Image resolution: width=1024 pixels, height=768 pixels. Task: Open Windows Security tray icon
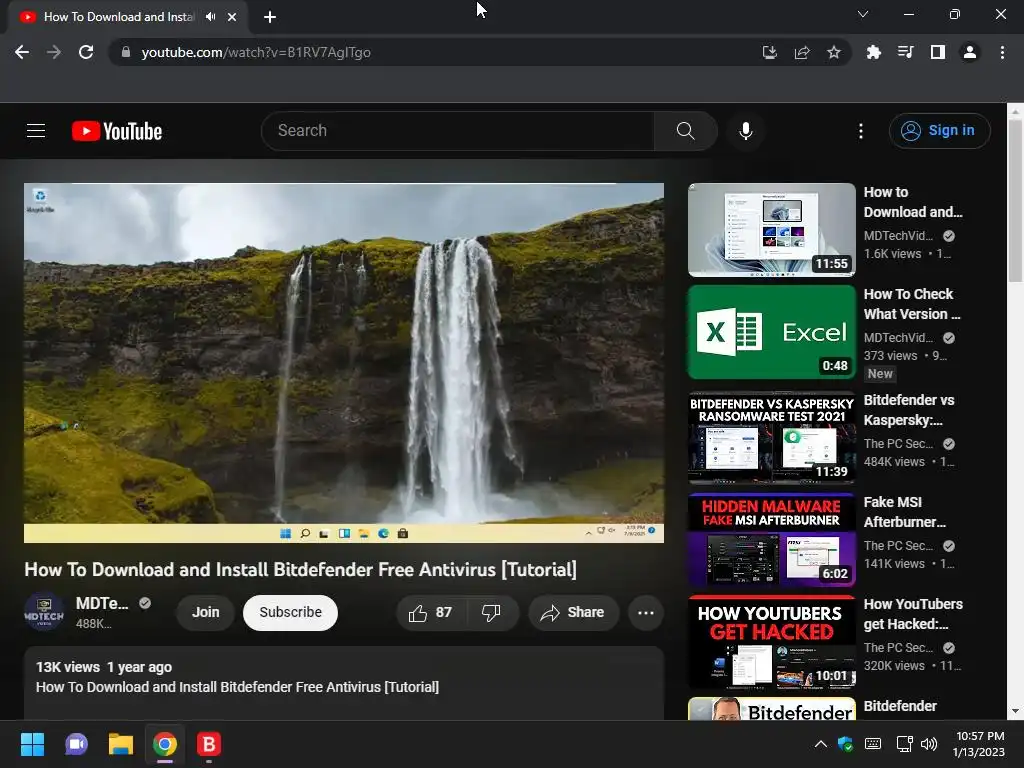pos(846,744)
